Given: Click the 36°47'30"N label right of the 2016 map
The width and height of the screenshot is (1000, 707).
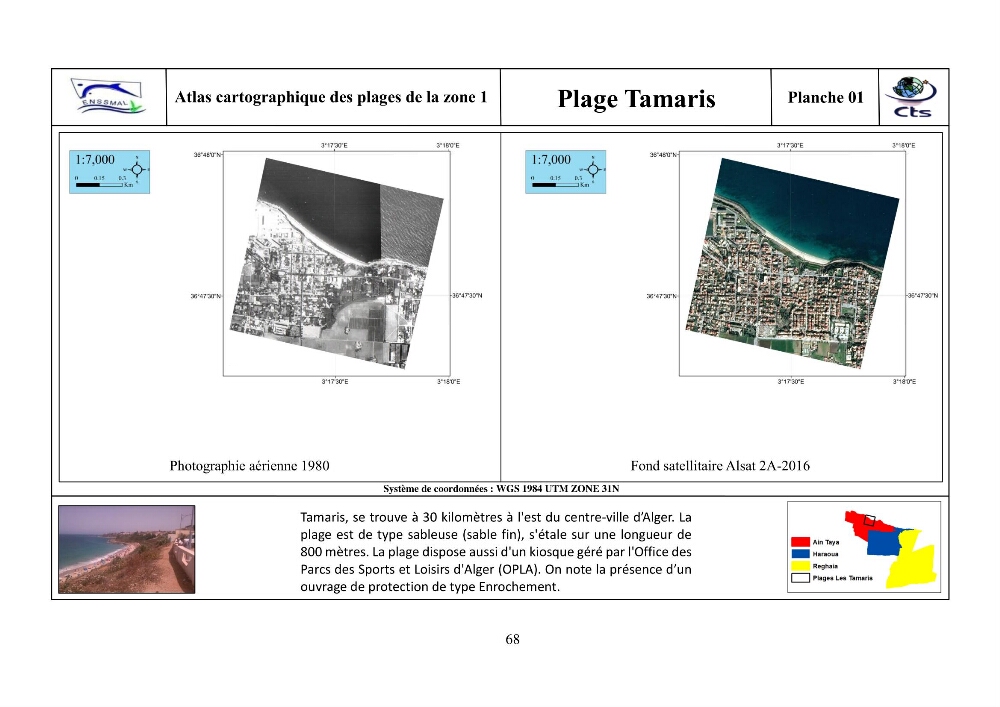Looking at the screenshot, I should pos(923,296).
